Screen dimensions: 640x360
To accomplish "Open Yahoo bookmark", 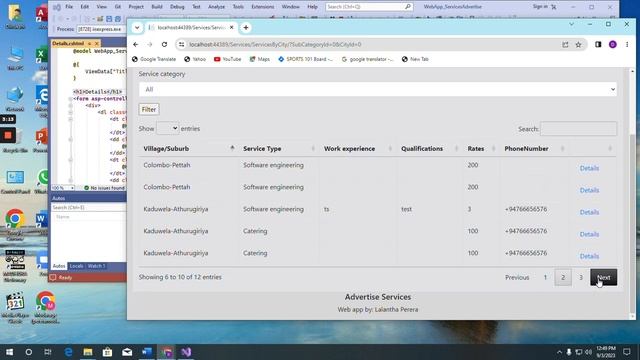I will (x=195, y=59).
